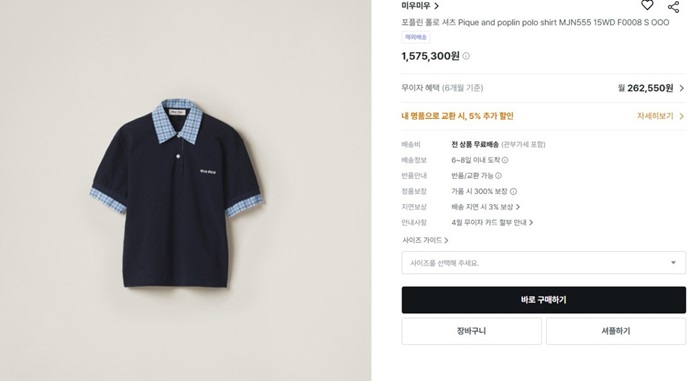
Task: Open price info icon beside 1,575,300원
Action: click(466, 56)
